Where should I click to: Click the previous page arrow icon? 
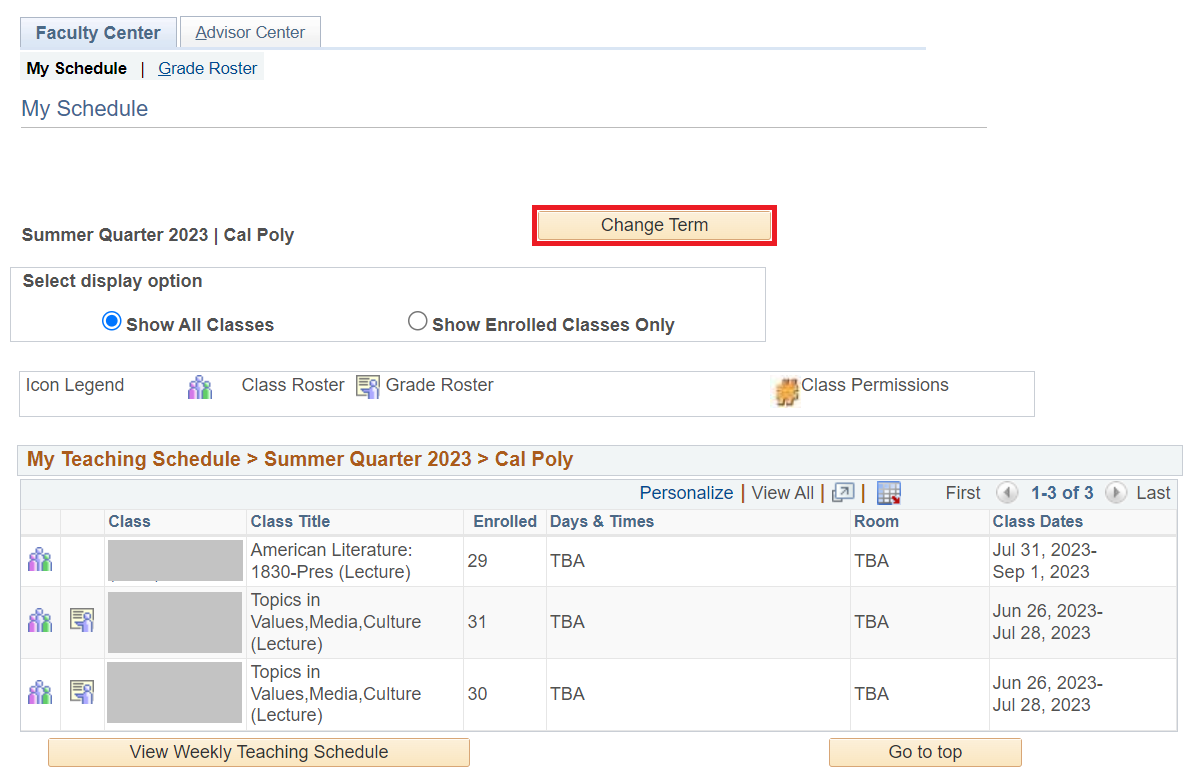(1007, 493)
